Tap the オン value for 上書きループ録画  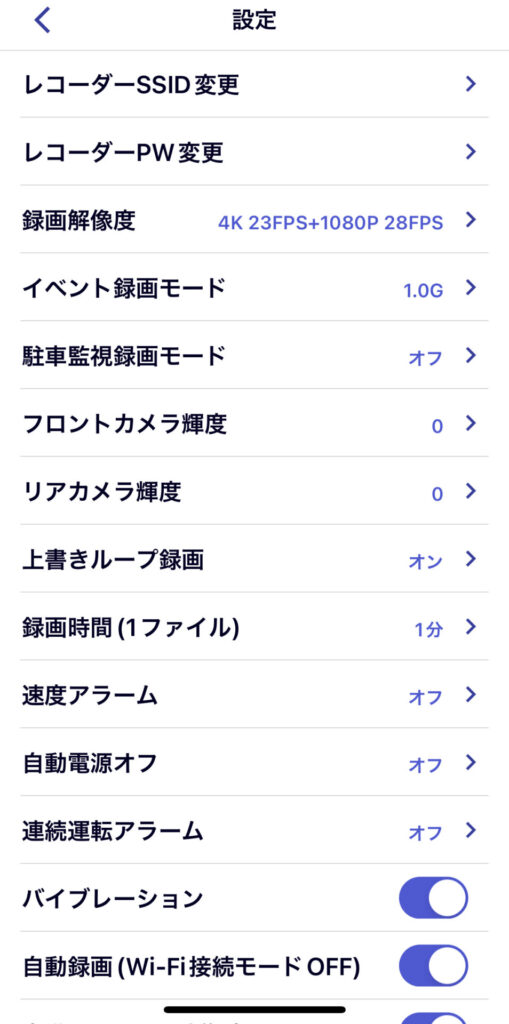pos(425,562)
